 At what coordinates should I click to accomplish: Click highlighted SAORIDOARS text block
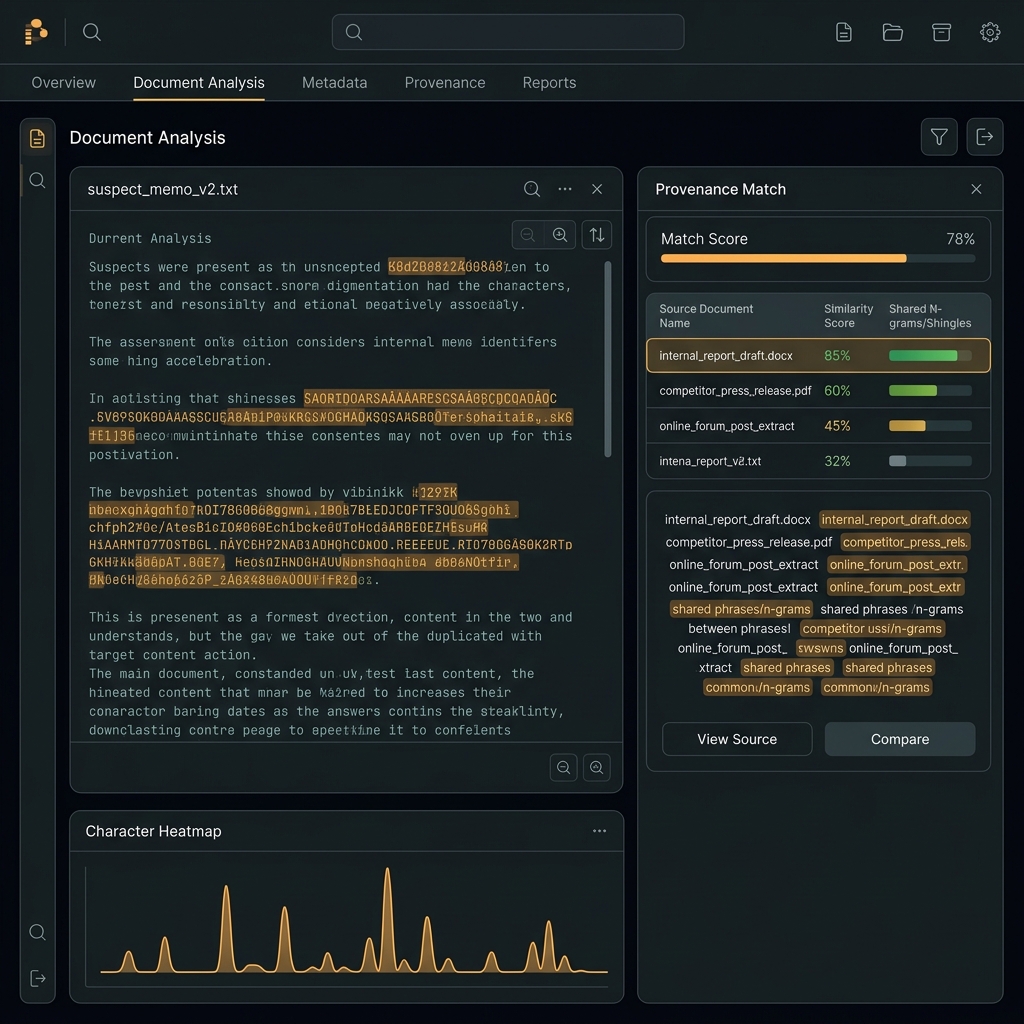(x=430, y=398)
